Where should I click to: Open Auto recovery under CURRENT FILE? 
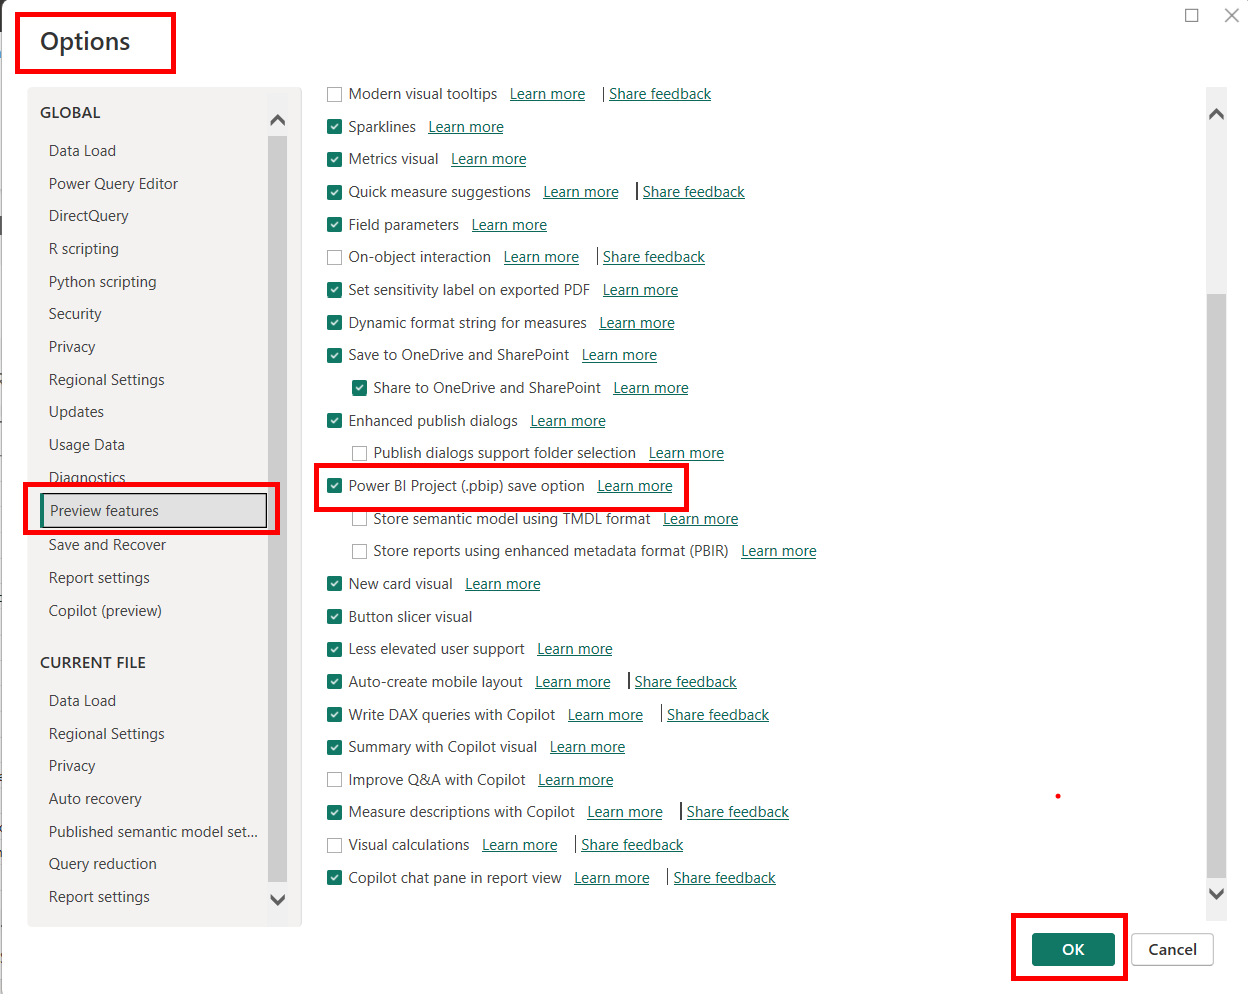tap(95, 799)
